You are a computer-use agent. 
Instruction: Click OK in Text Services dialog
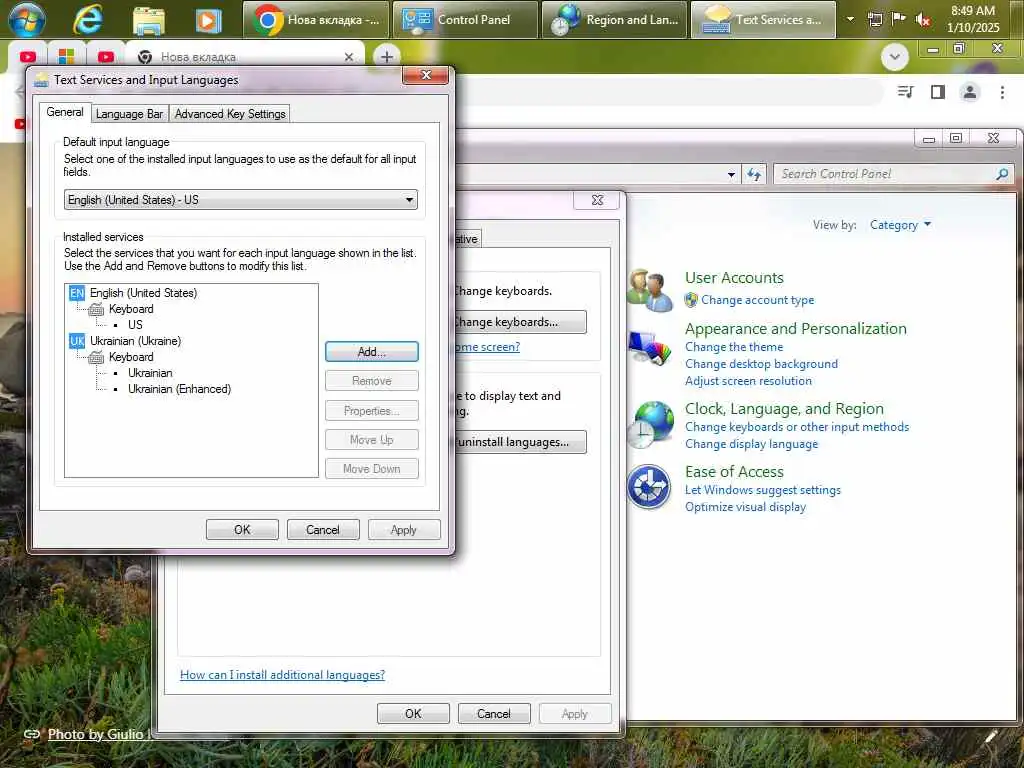pos(242,530)
